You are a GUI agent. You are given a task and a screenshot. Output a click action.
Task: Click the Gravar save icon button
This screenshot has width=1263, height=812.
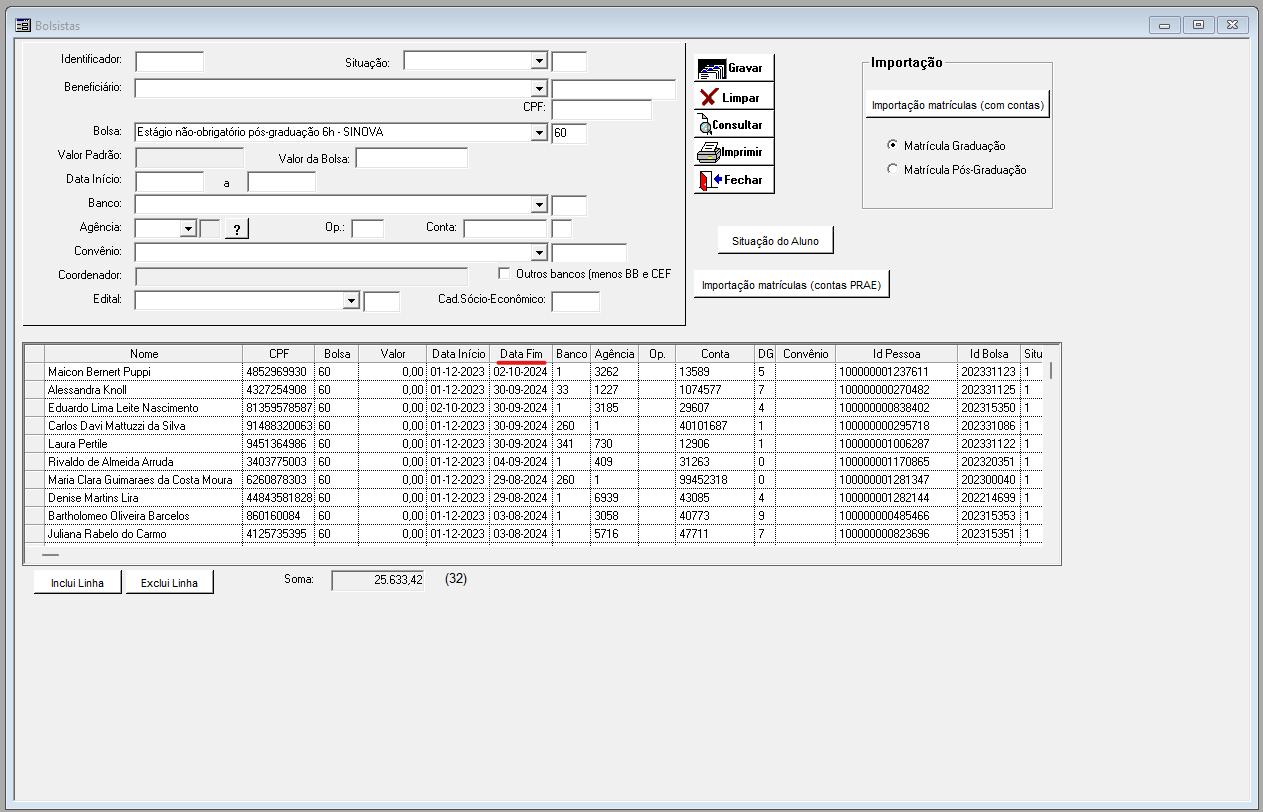coord(734,69)
